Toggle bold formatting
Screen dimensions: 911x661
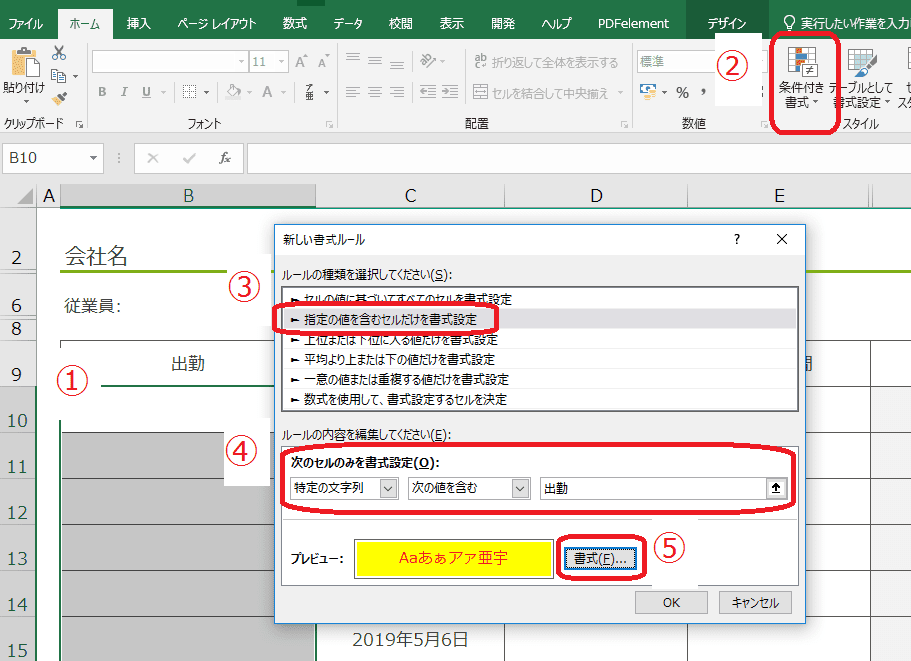102,92
